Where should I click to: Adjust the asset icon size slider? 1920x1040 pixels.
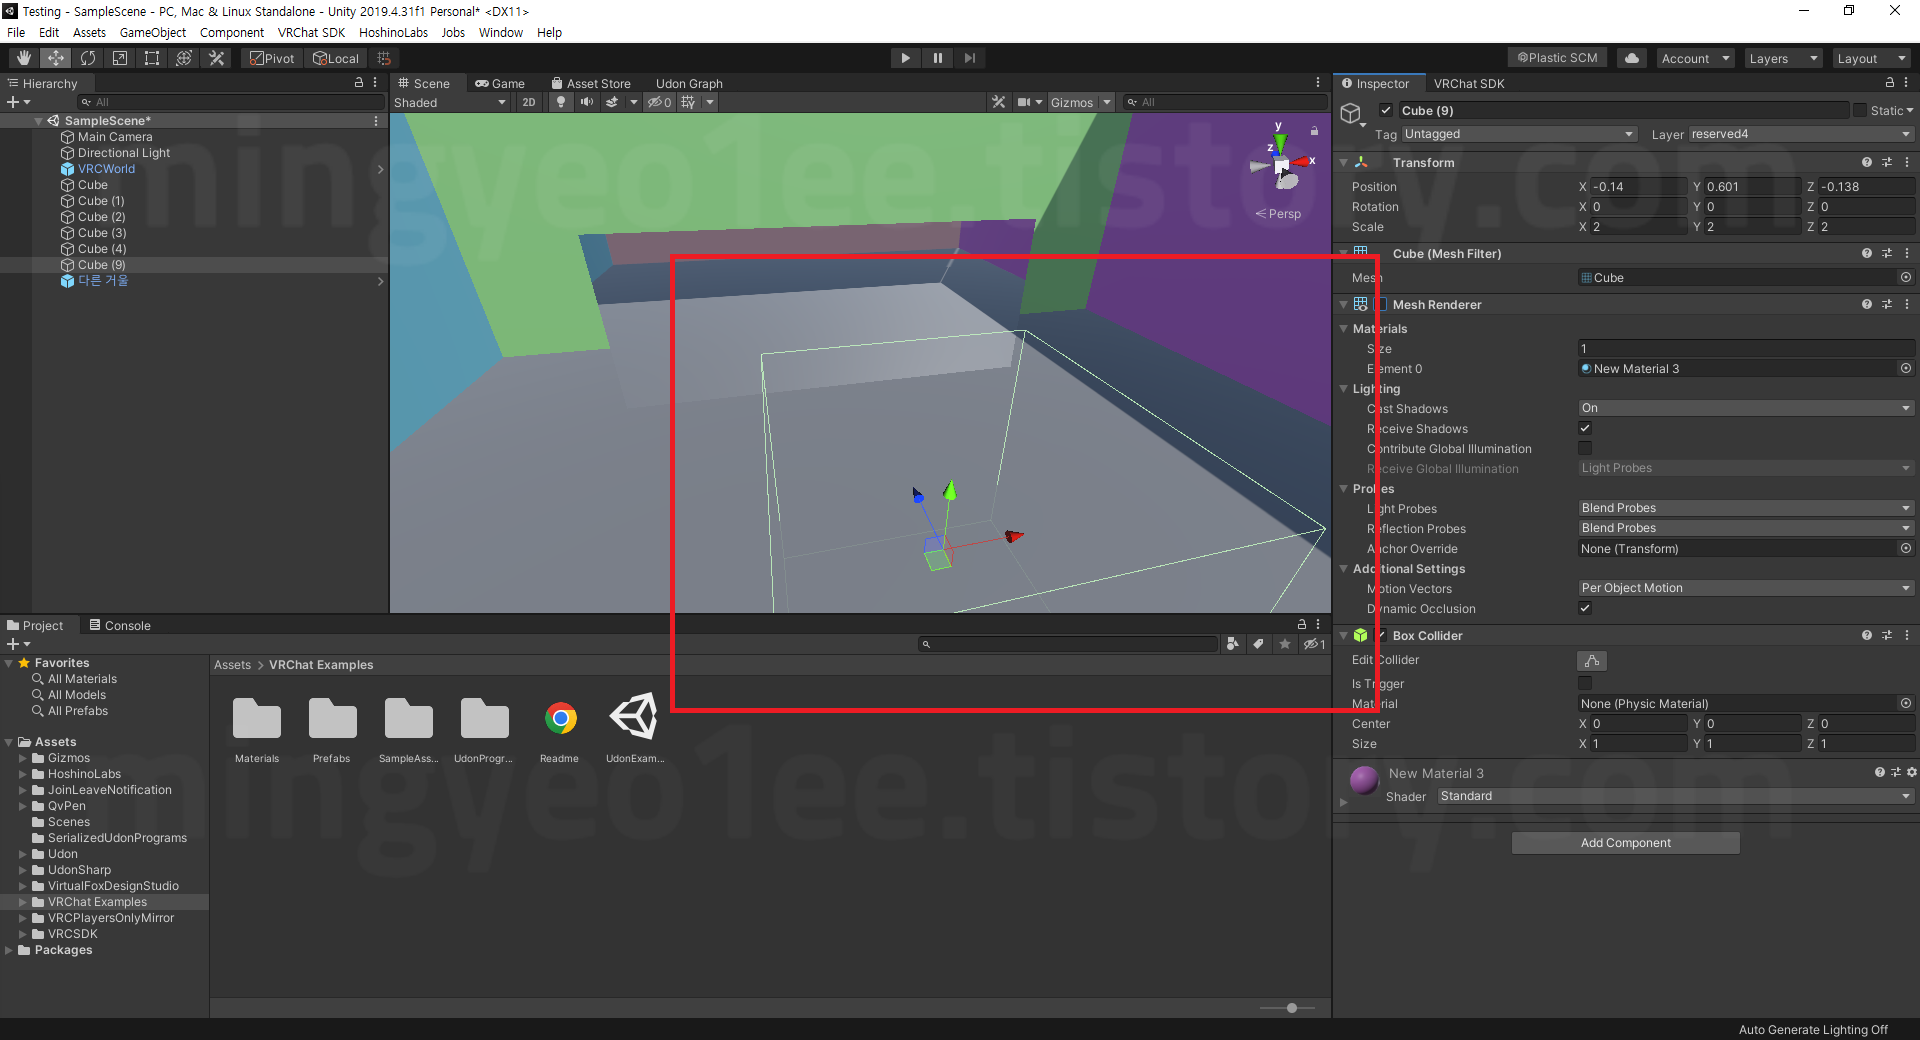1291,1008
